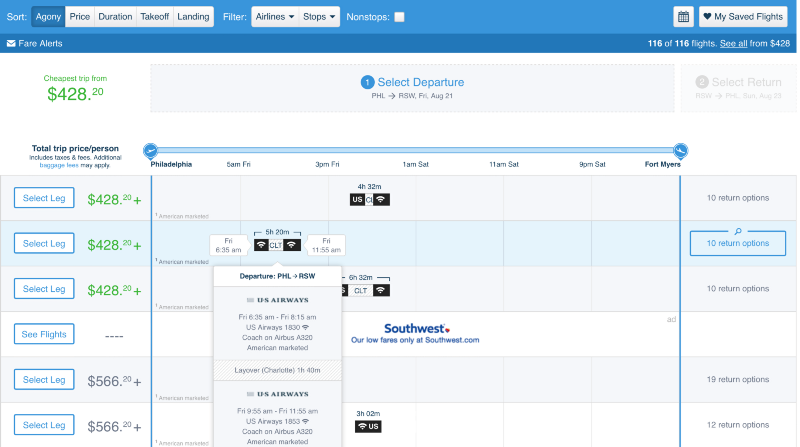Click Select Leg for the 4h 32m flight
Image resolution: width=800 pixels, height=447 pixels.
[44, 198]
